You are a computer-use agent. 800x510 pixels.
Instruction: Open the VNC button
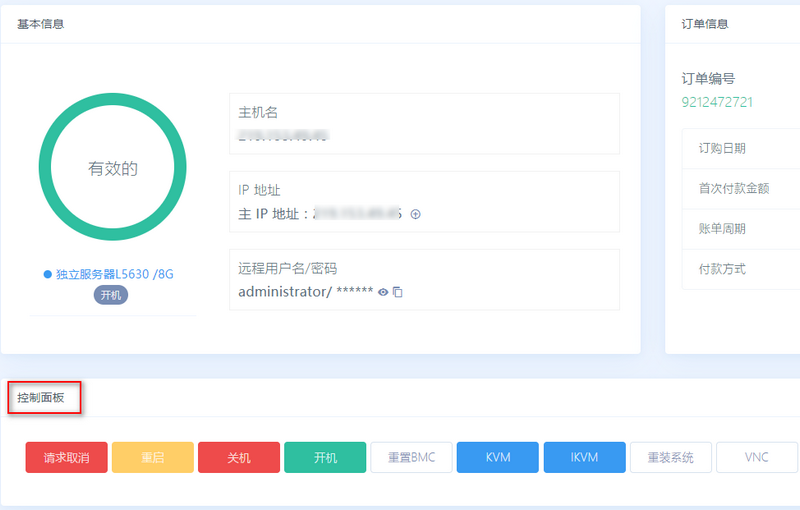click(757, 457)
